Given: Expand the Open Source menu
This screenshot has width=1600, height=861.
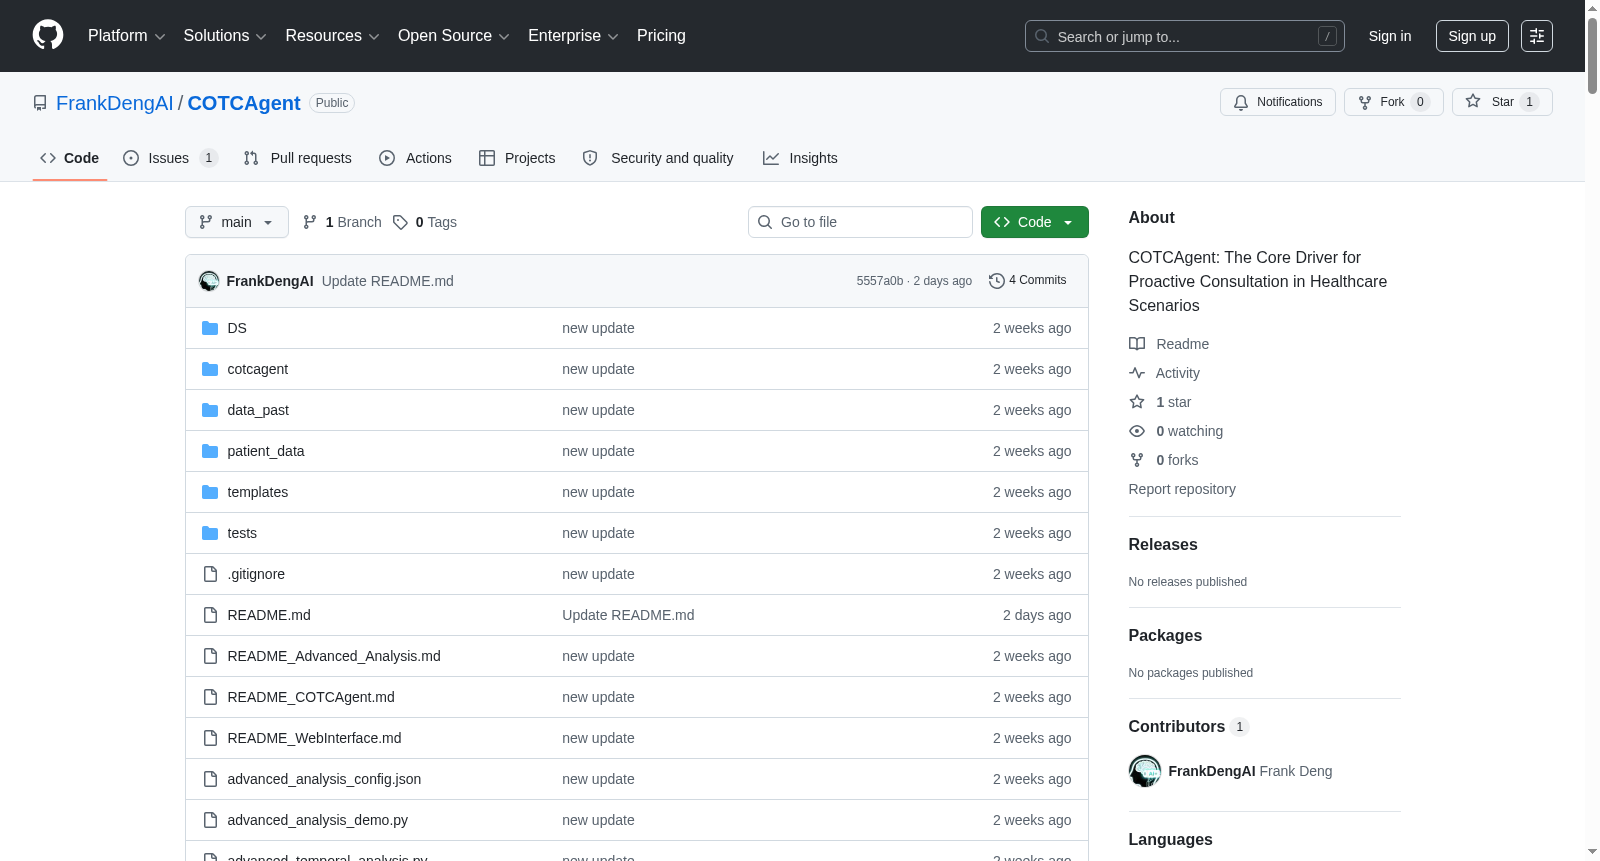Looking at the screenshot, I should (x=454, y=36).
